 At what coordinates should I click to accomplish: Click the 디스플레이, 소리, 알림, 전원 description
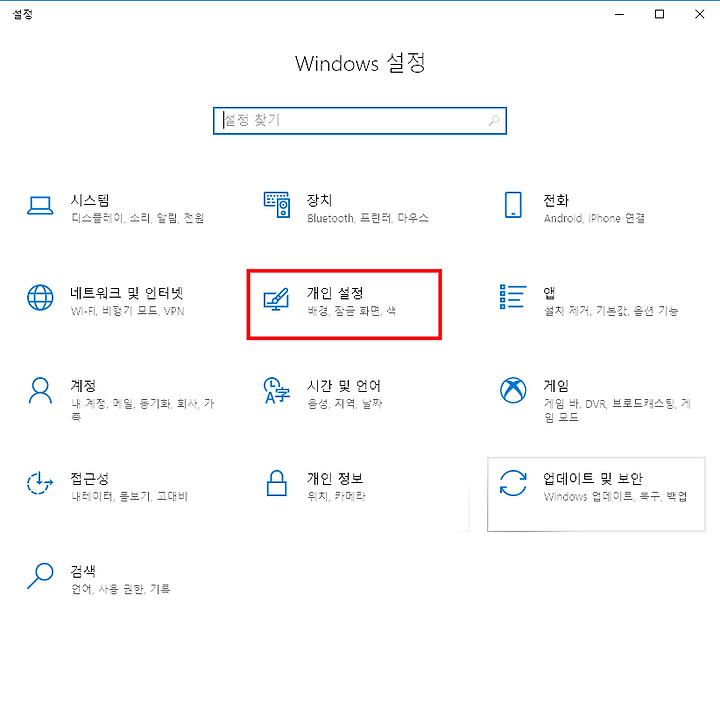pyautogui.click(x=137, y=218)
